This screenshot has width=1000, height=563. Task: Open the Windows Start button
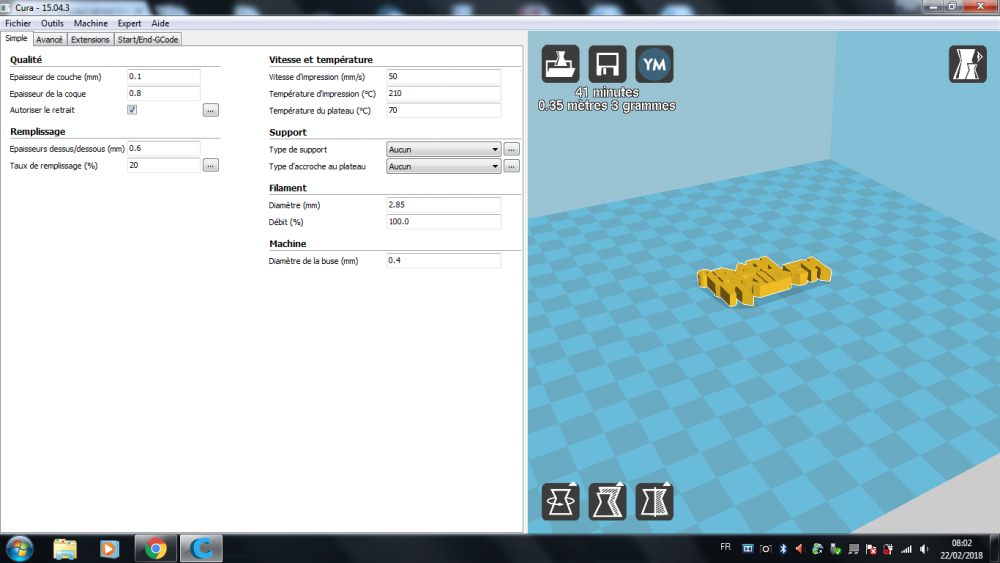point(19,548)
